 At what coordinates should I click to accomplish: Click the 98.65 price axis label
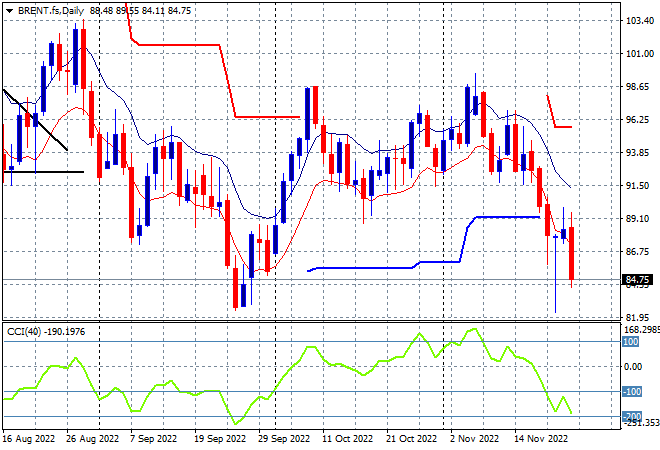pos(638,86)
